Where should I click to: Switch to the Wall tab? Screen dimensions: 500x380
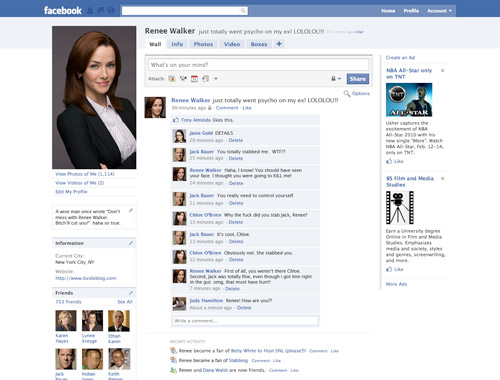[x=155, y=44]
